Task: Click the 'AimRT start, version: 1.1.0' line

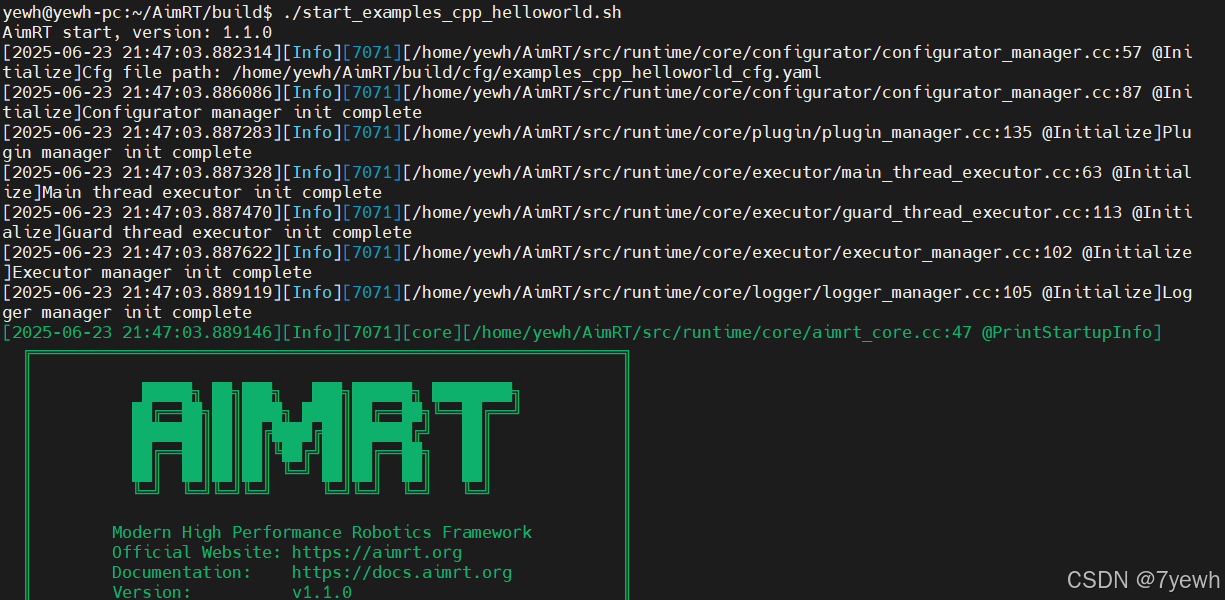Action: (x=137, y=32)
